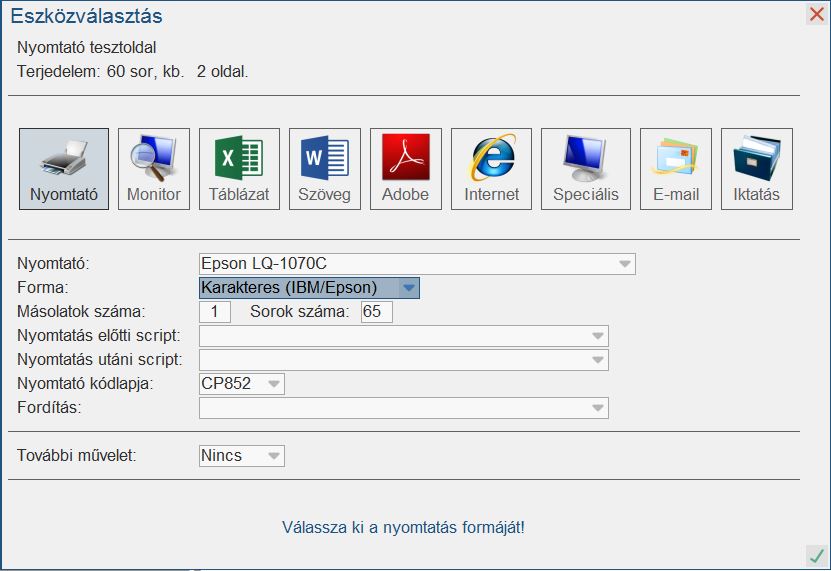Click the Terjedelem: 60 sor line
The image size is (831, 571).
[x=132, y=72]
